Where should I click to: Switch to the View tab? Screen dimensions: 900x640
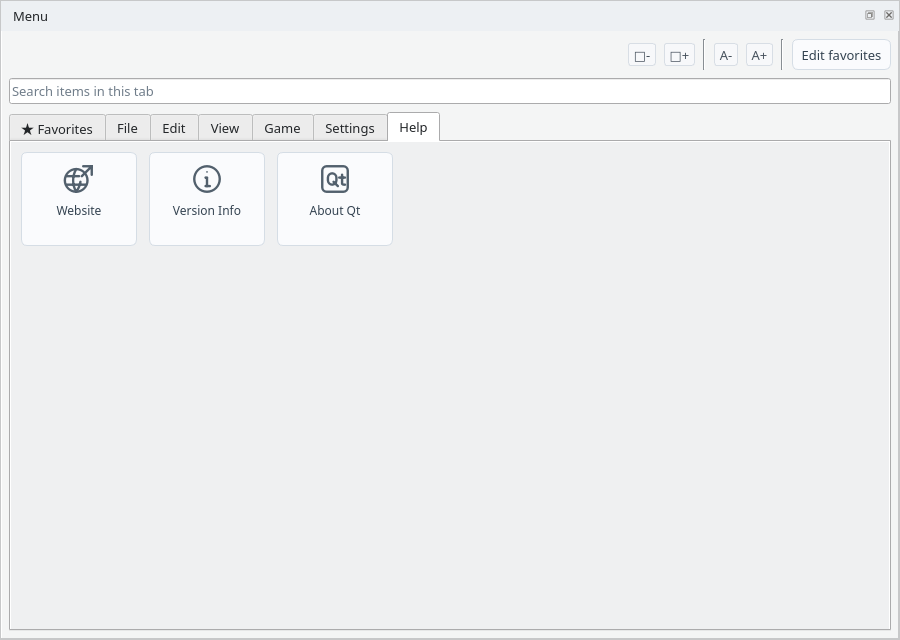point(224,129)
